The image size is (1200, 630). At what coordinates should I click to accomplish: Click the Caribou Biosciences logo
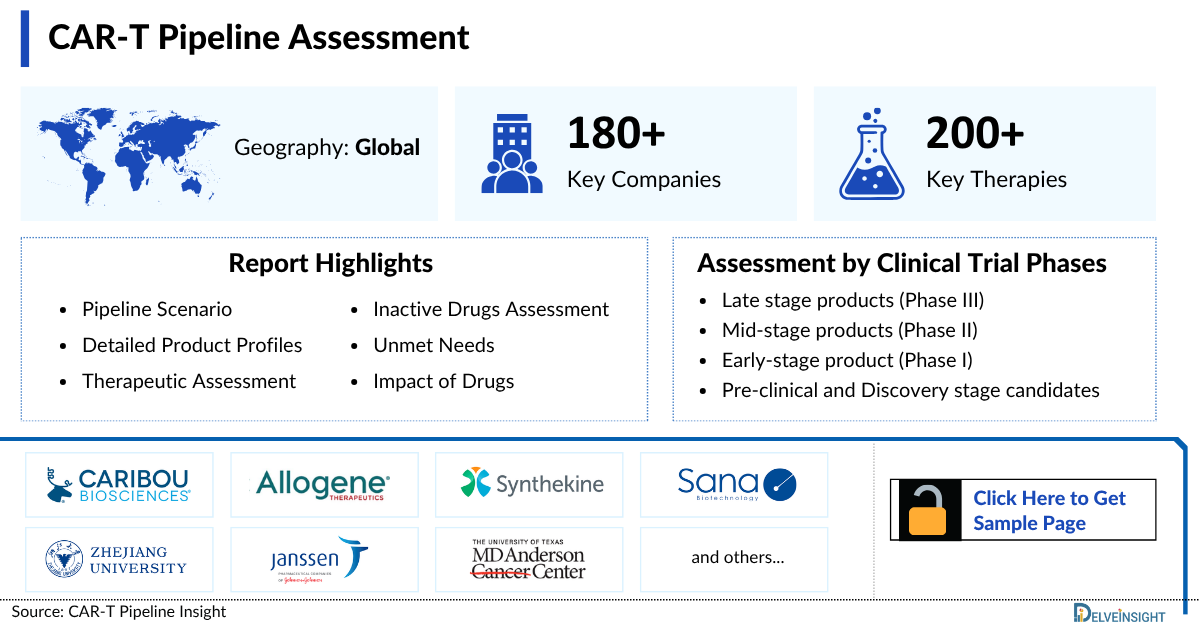118,485
